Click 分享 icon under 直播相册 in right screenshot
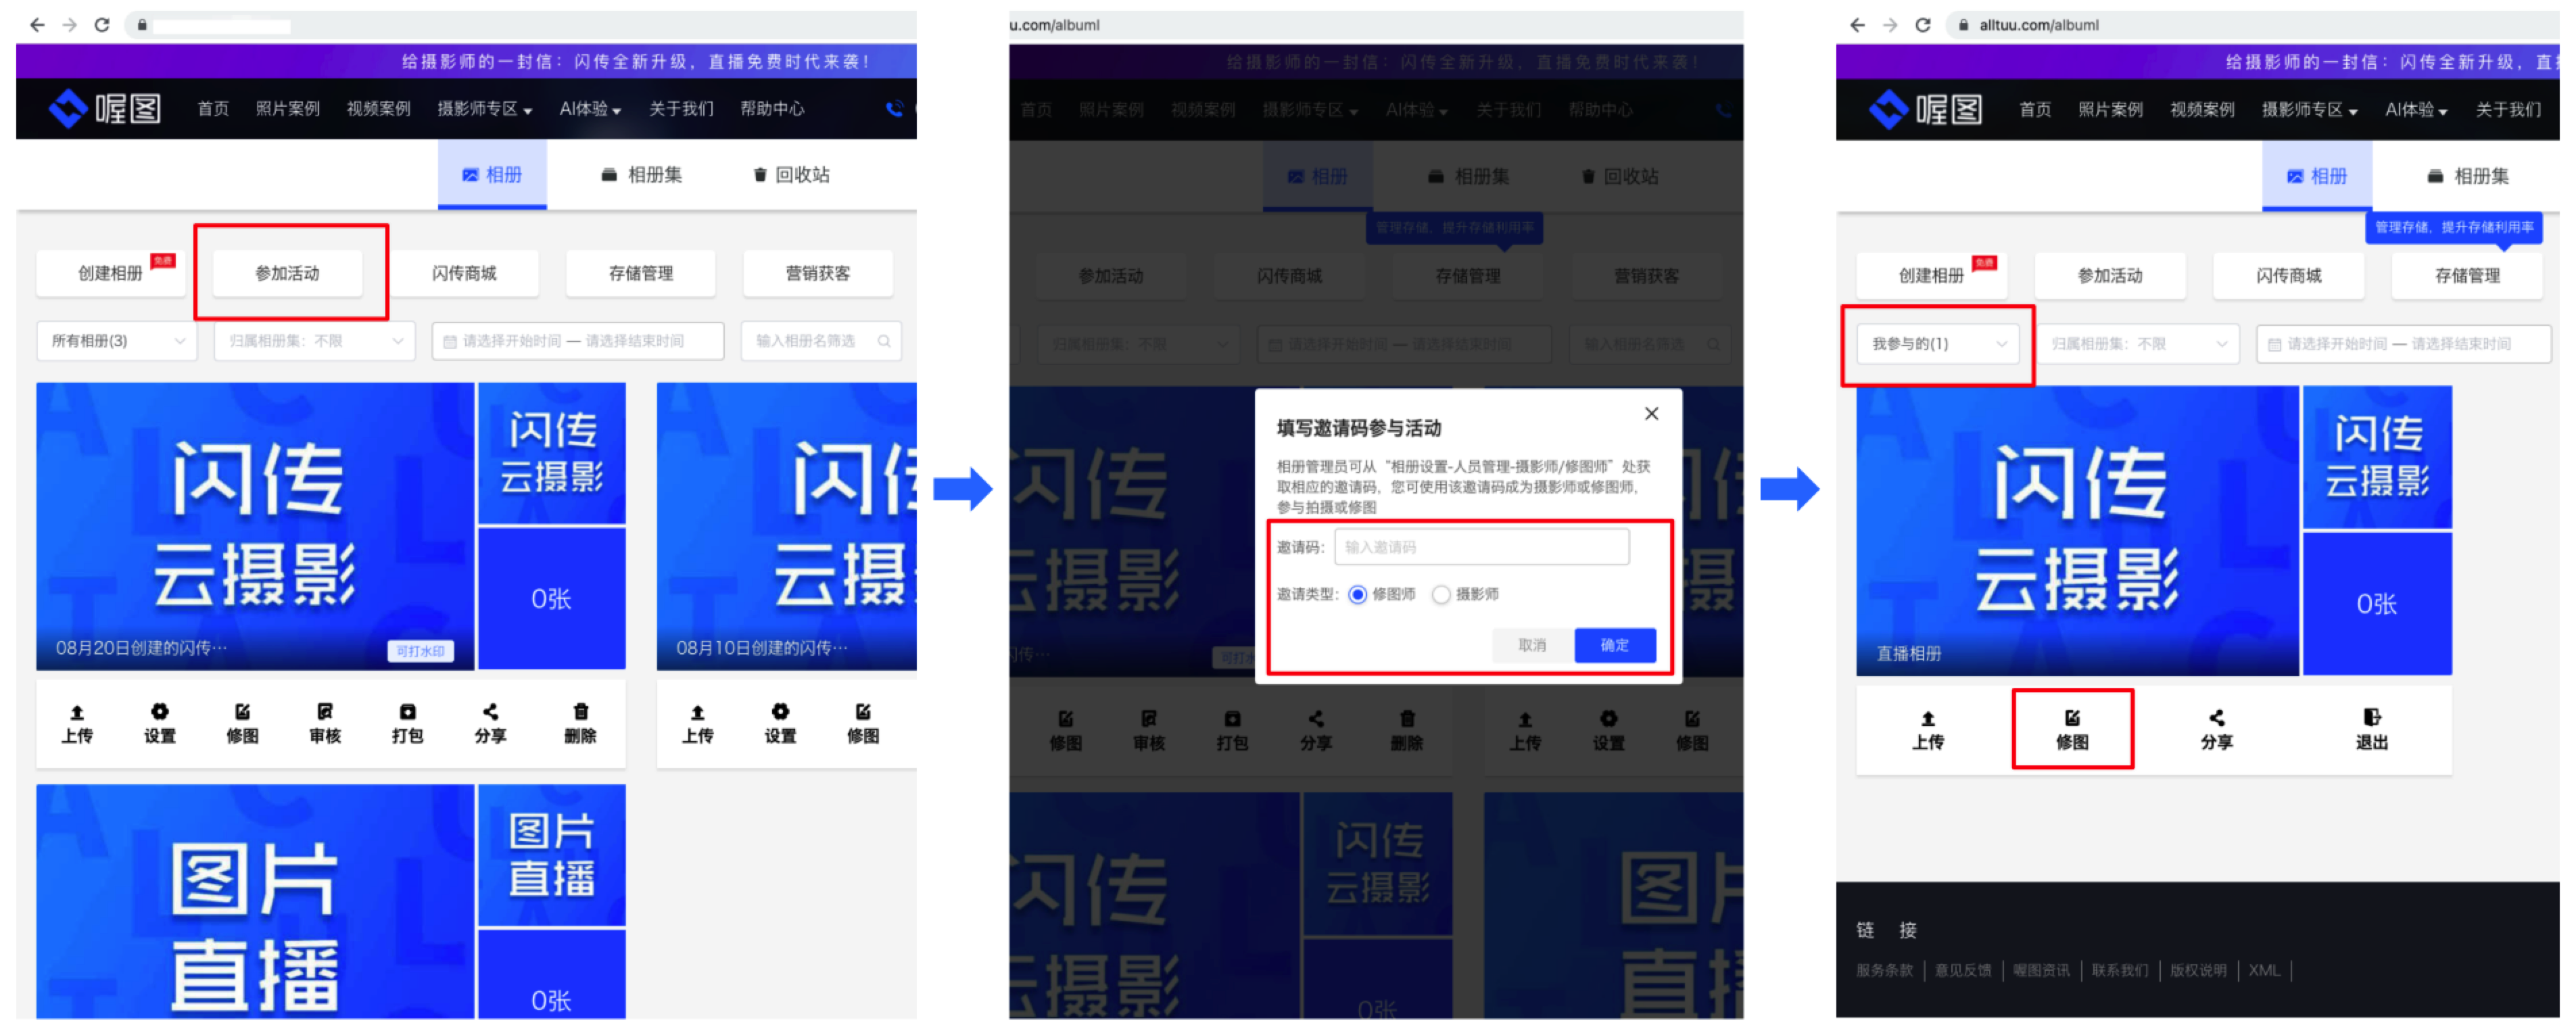 coord(2217,718)
